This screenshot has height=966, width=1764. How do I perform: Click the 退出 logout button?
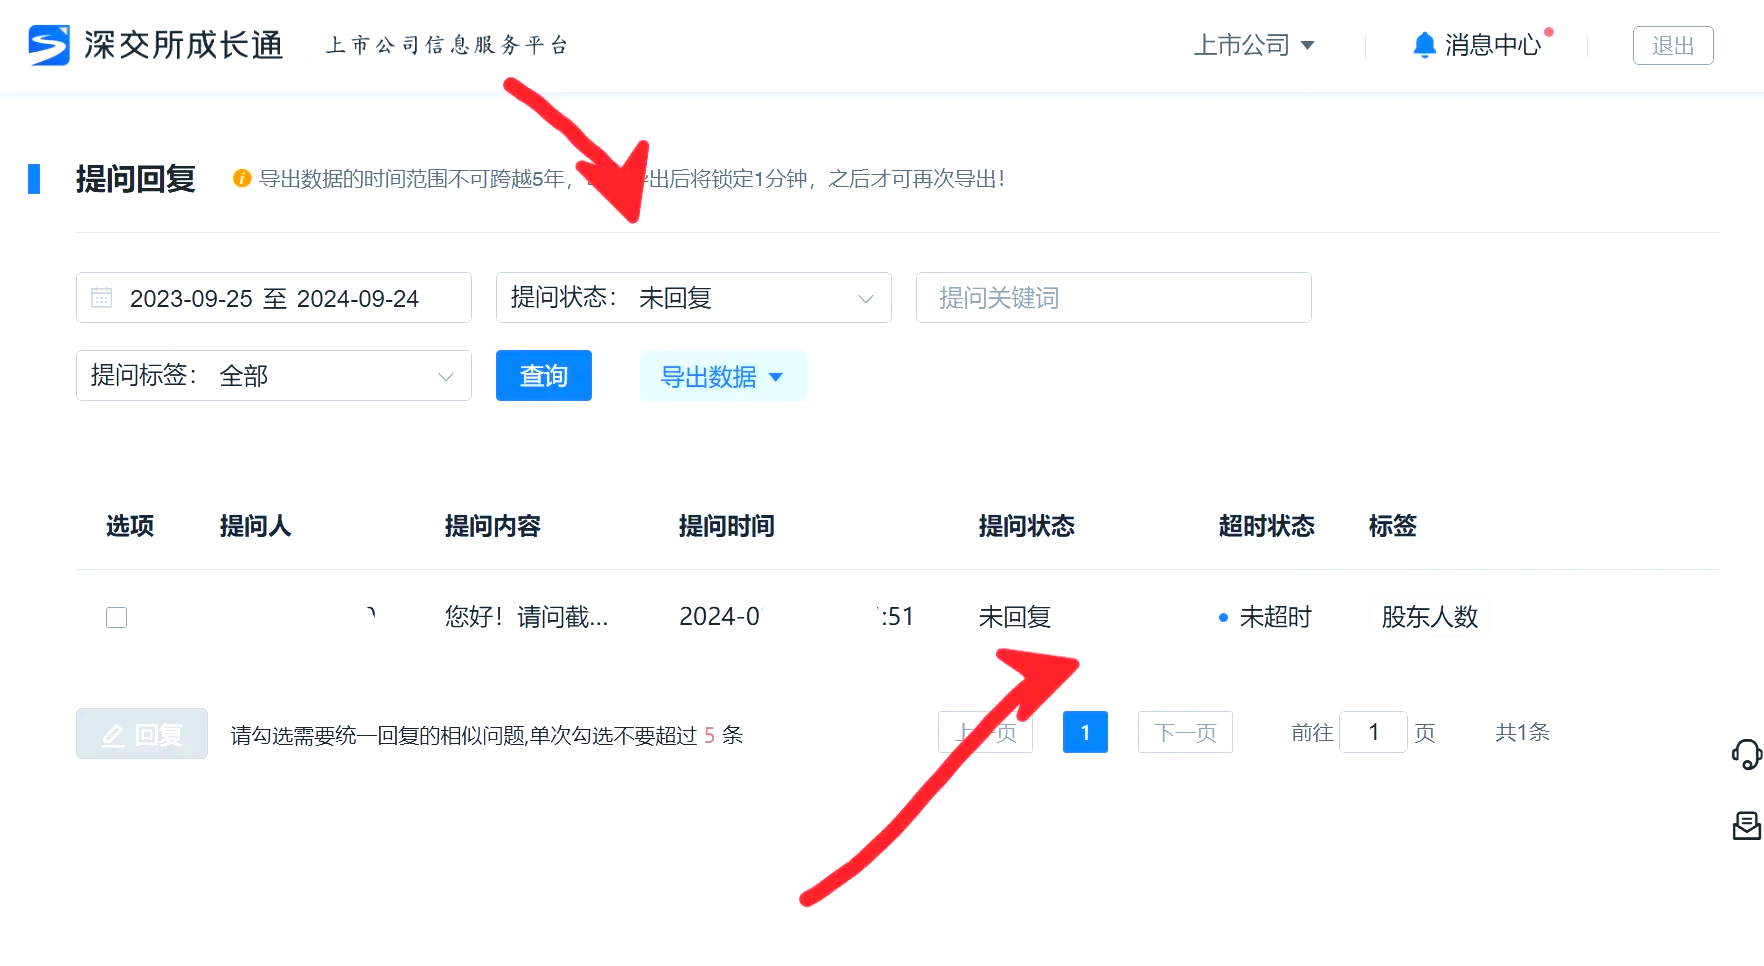(1673, 44)
